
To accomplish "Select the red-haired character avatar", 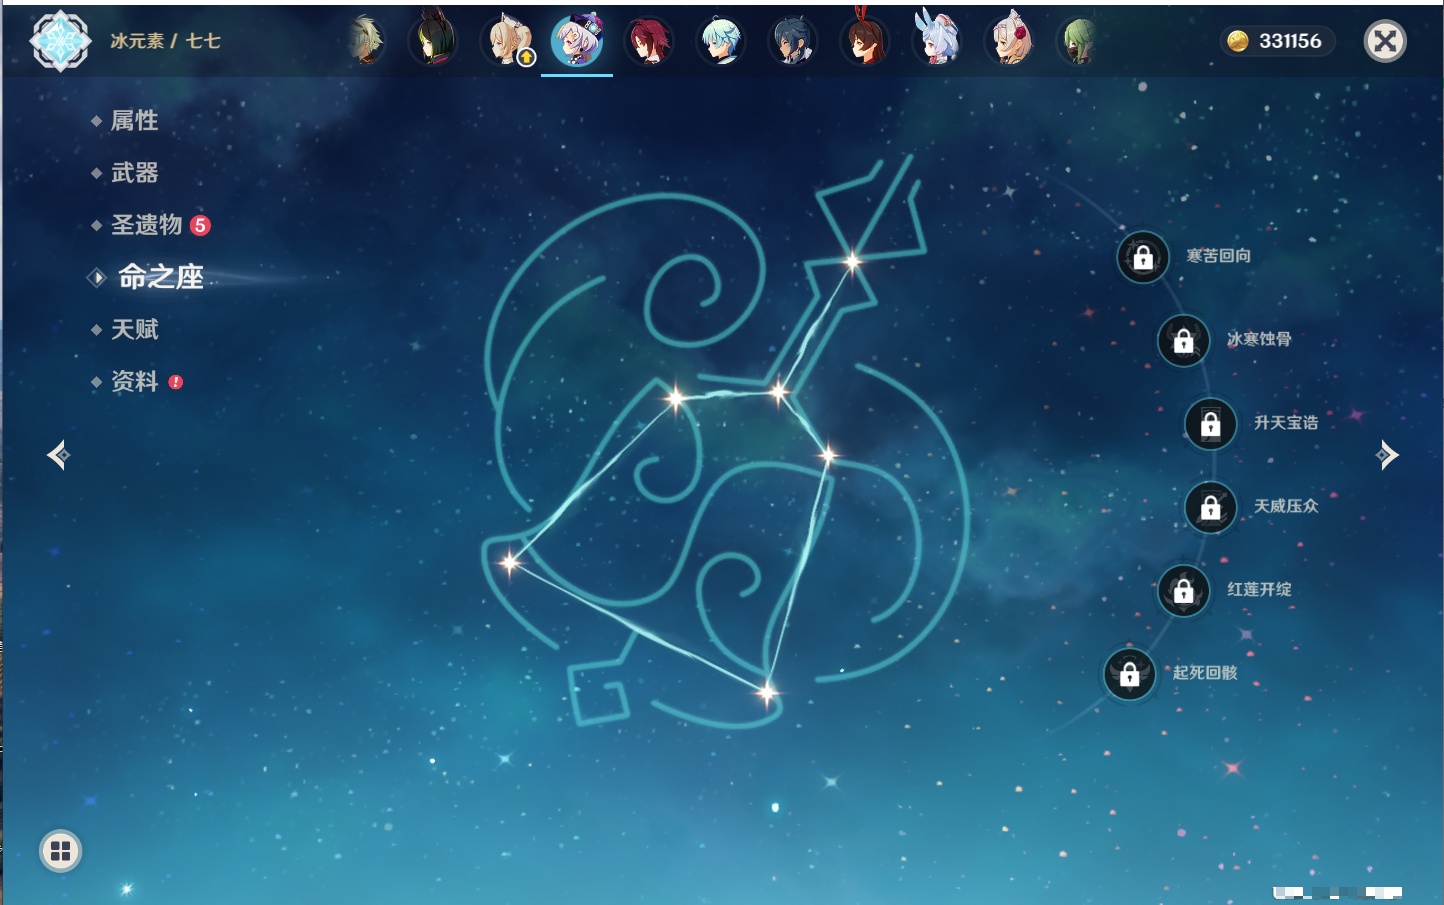I will coord(649,41).
